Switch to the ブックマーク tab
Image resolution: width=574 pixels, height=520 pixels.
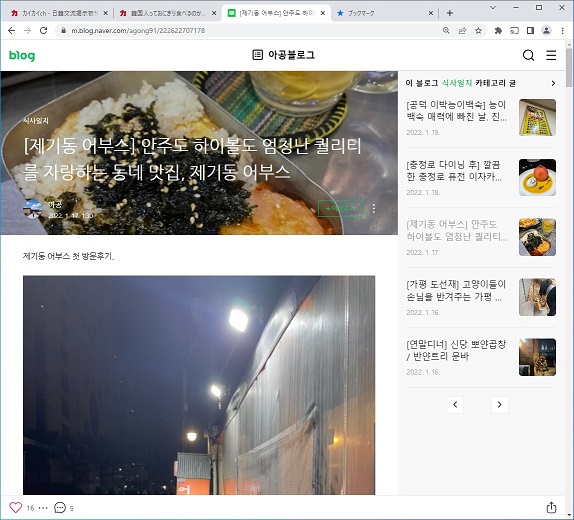(x=383, y=13)
